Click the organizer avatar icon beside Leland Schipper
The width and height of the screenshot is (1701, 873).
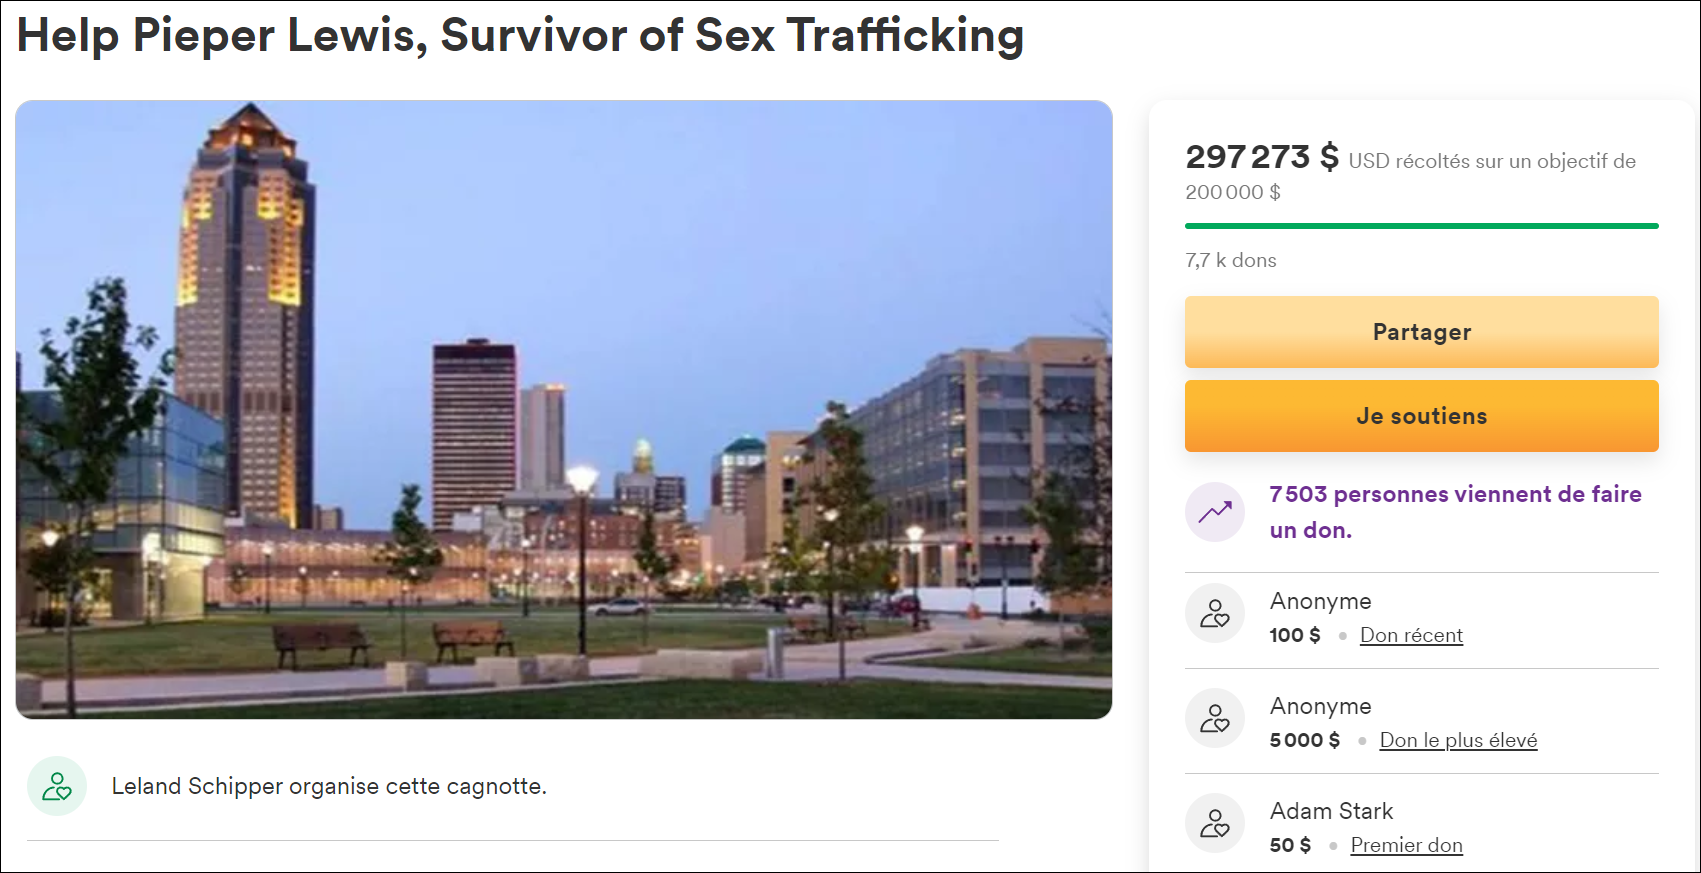click(57, 786)
